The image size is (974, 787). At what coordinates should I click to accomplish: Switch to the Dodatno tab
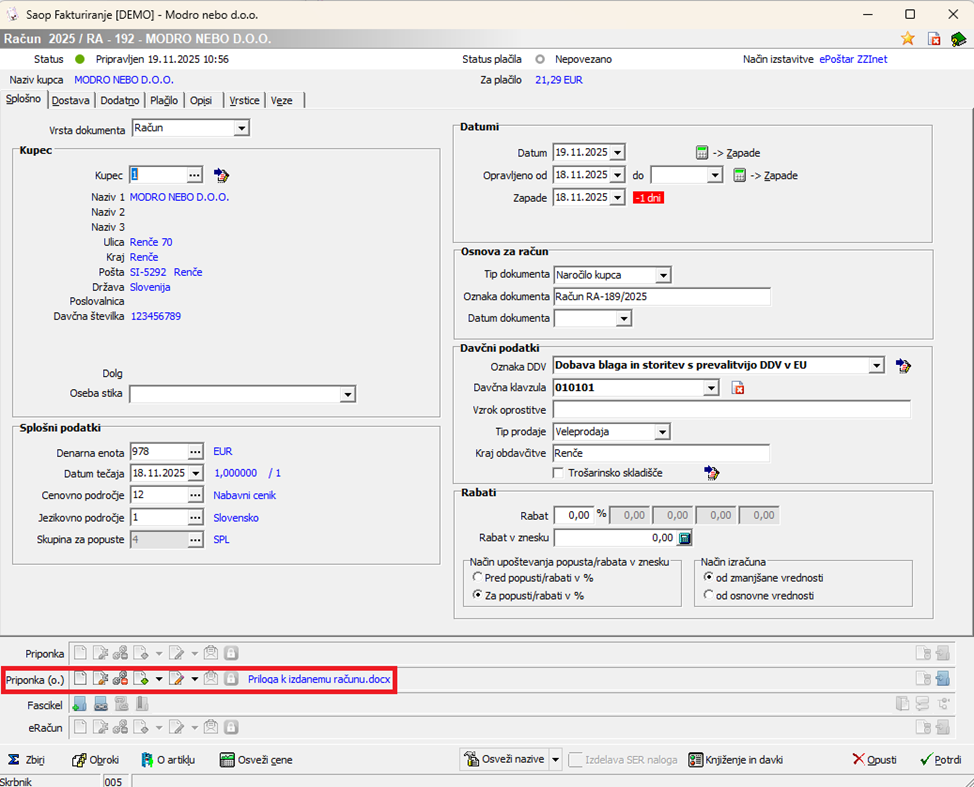(120, 101)
